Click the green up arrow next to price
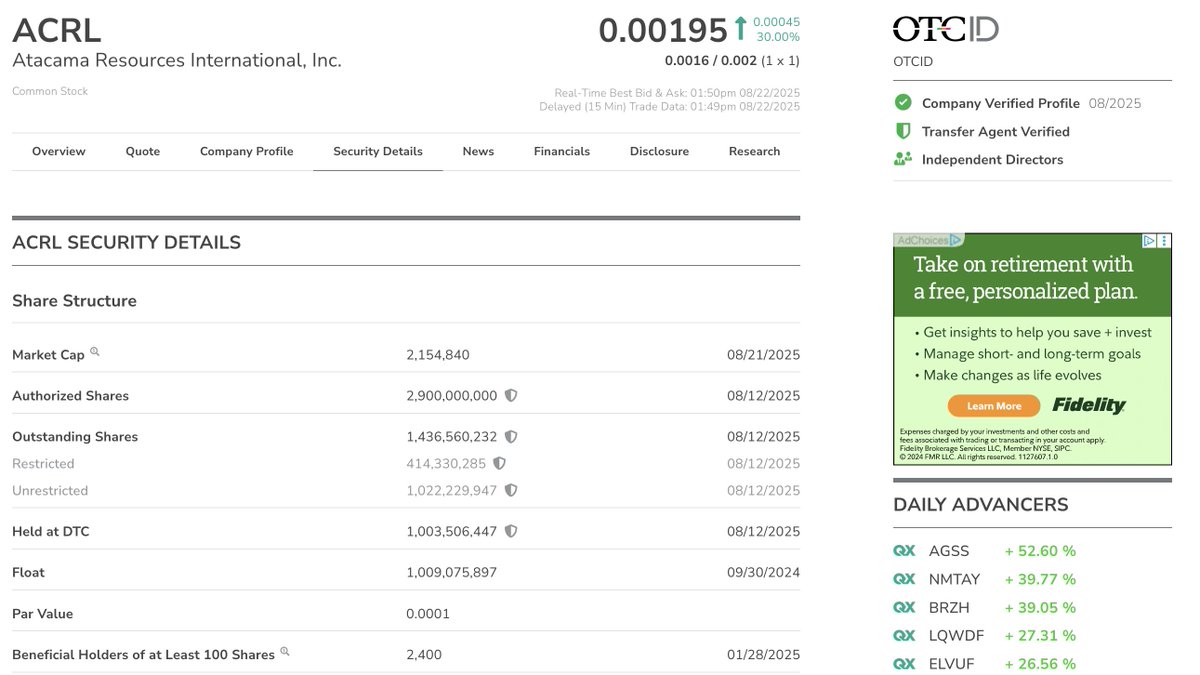This screenshot has width=1200, height=675. tap(740, 28)
